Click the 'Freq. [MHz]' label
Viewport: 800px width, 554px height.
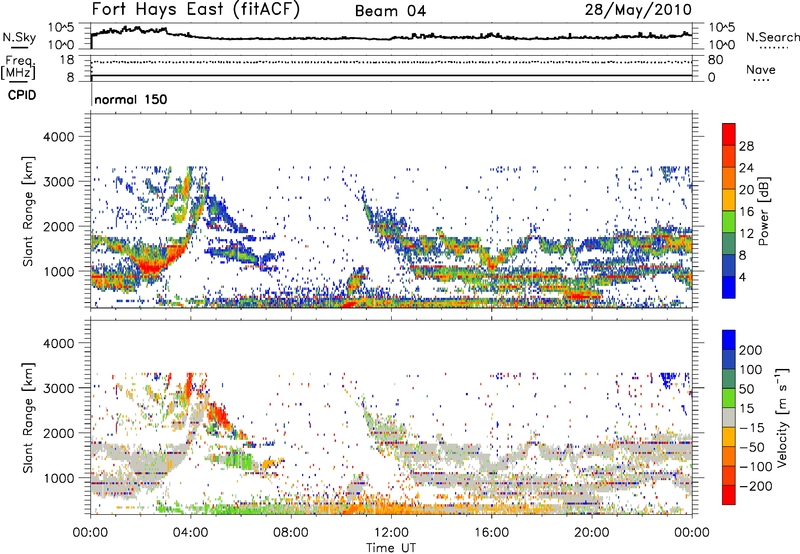point(18,67)
